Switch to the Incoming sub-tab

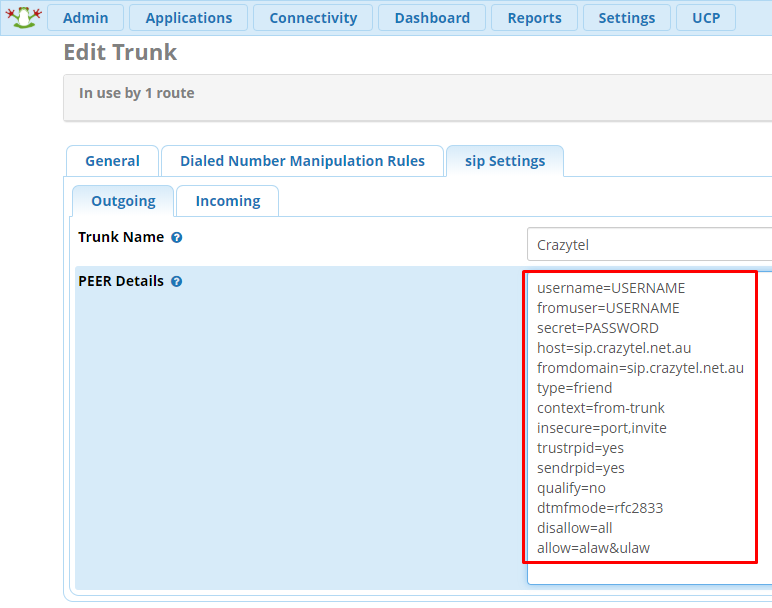click(227, 201)
